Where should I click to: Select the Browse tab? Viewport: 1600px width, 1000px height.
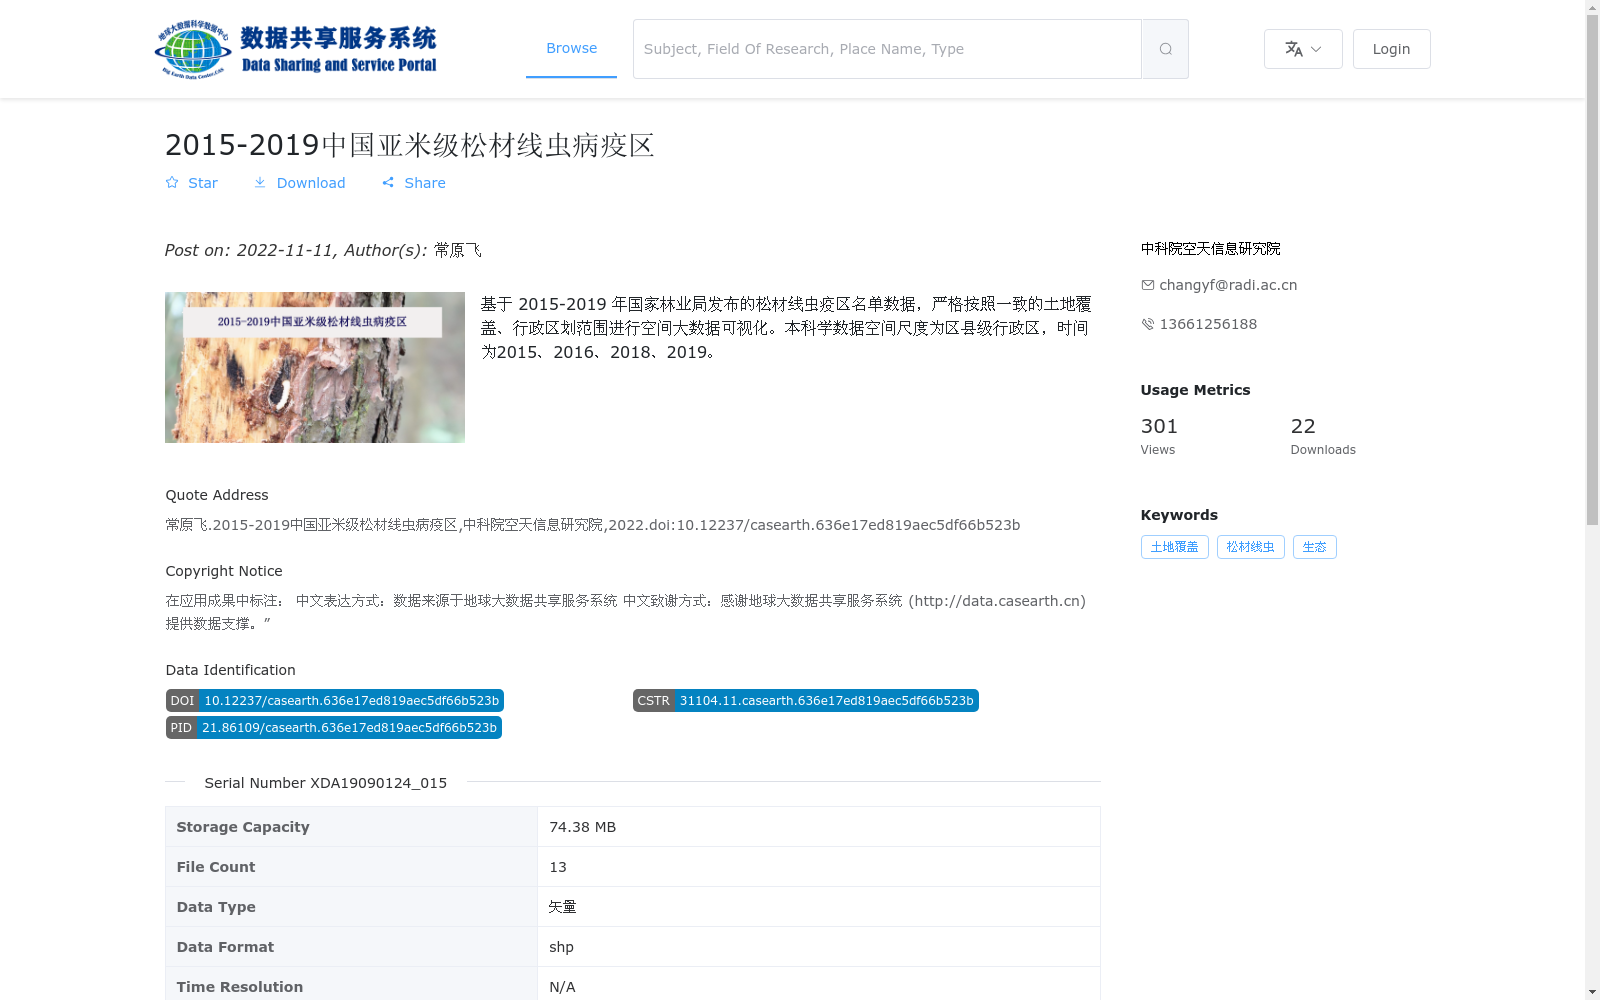(x=571, y=48)
